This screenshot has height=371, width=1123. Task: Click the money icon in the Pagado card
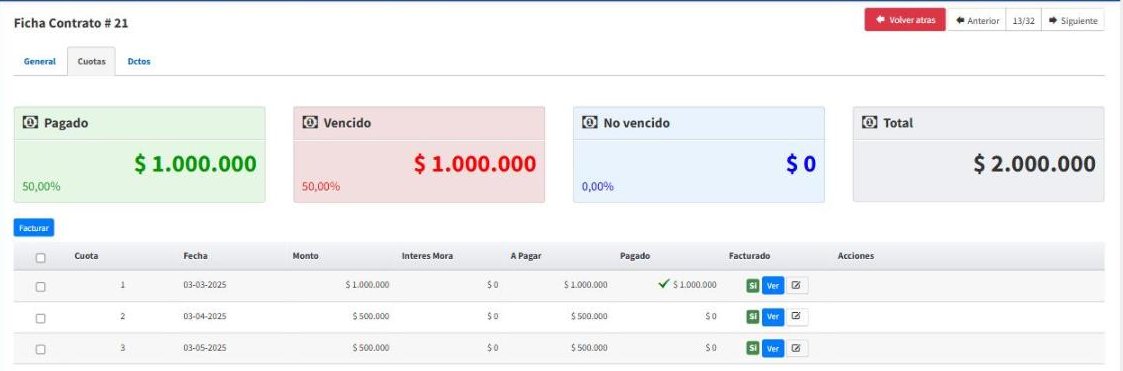pos(30,122)
